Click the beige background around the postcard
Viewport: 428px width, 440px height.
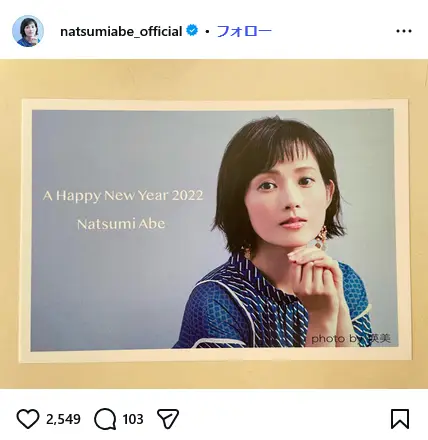pos(214,79)
